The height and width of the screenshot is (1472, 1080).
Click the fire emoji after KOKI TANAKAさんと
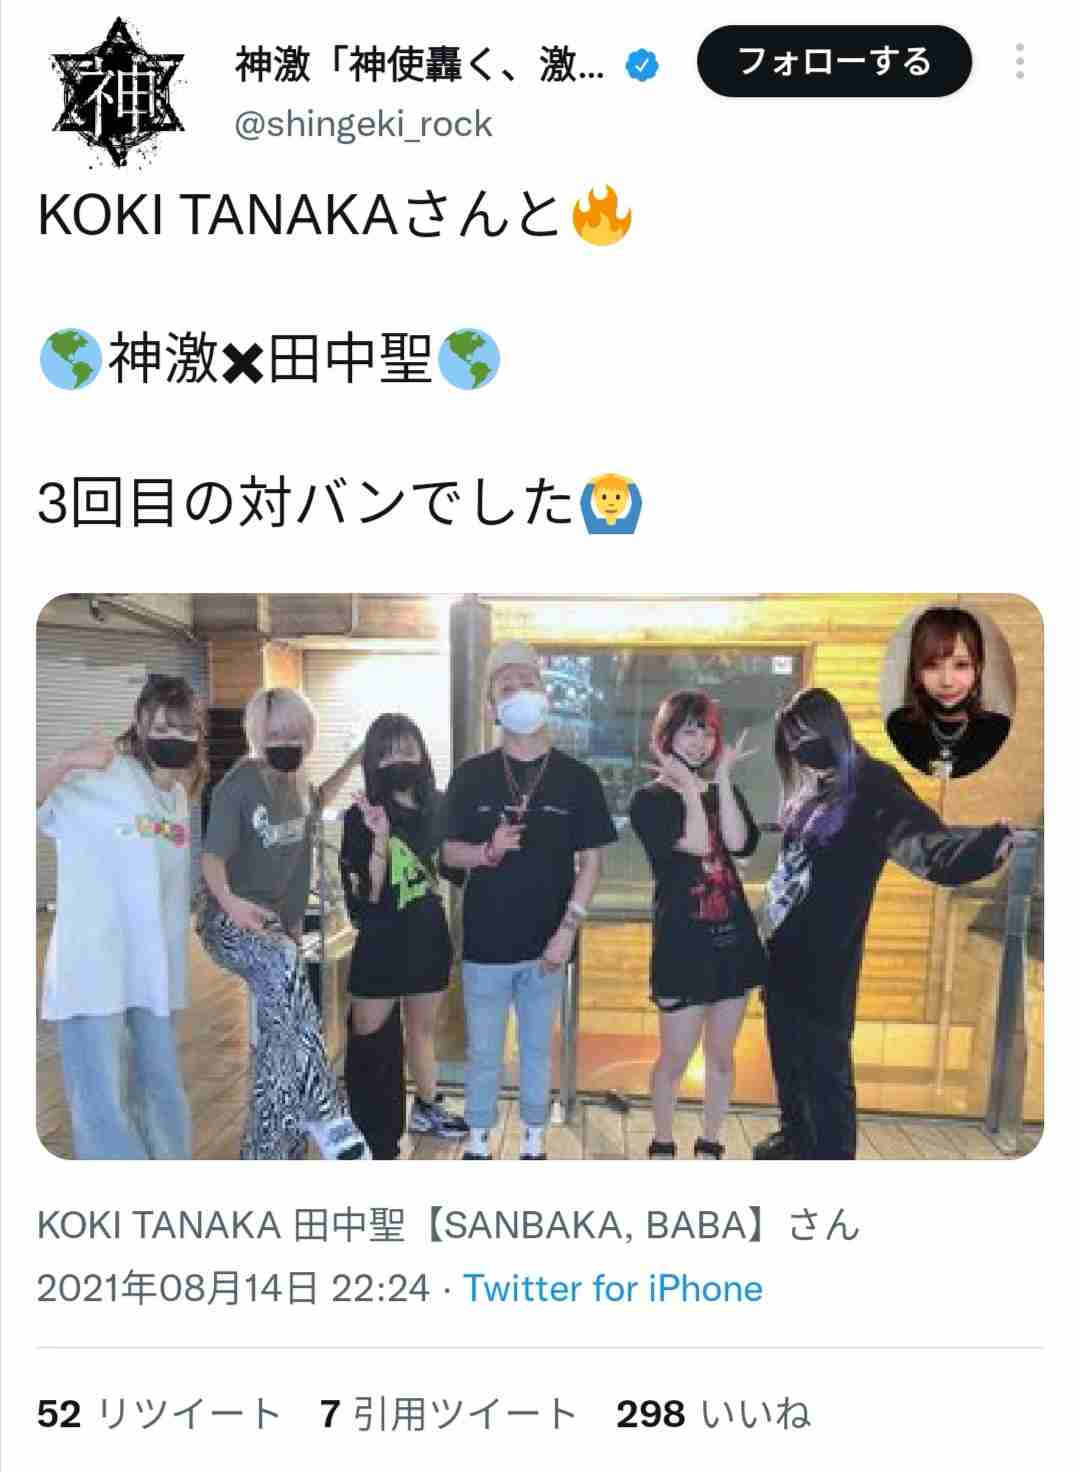pyautogui.click(x=601, y=216)
